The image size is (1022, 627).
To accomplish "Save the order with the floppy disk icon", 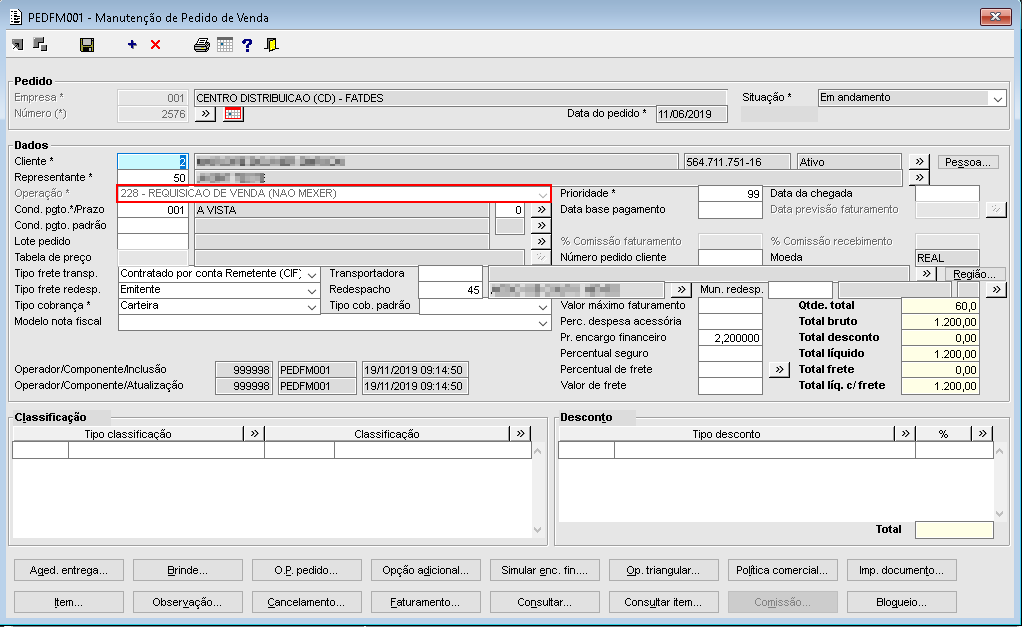I will coord(87,44).
